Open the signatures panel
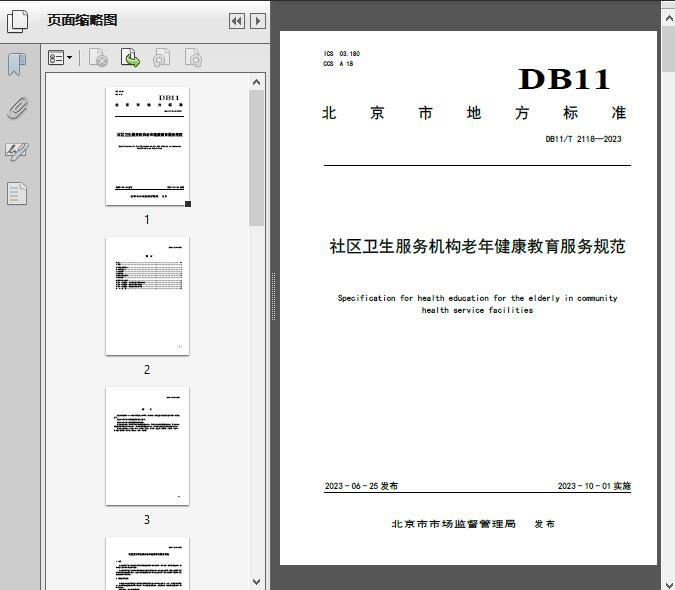 (x=17, y=151)
